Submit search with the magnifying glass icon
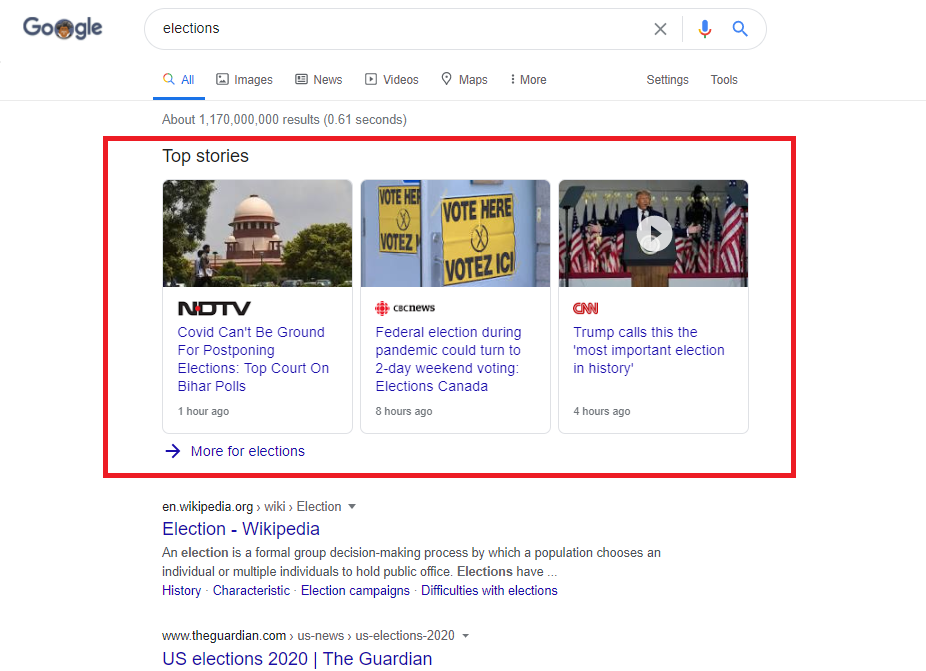 740,28
